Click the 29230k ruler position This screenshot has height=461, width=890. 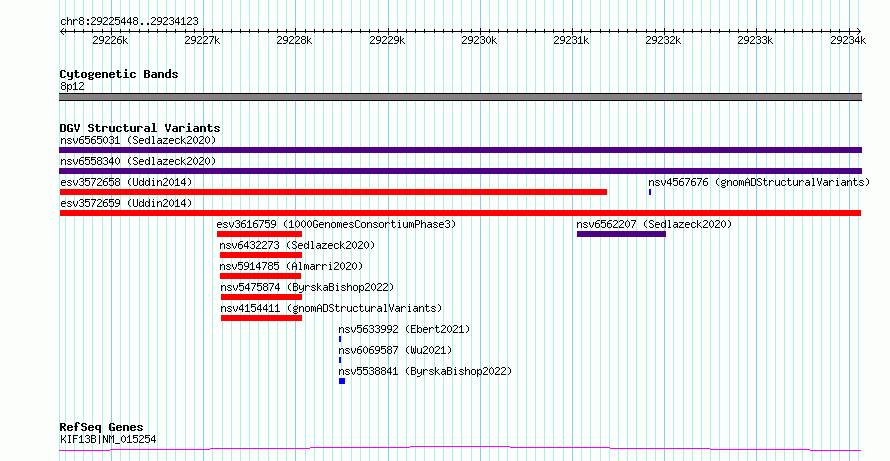pos(479,40)
